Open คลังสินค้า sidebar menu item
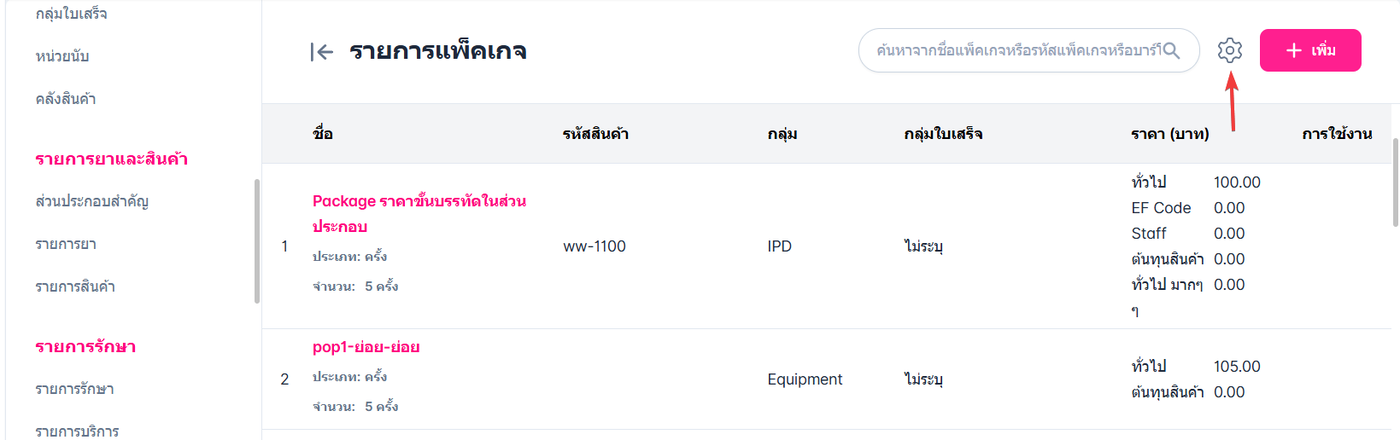Viewport: 1400px width, 440px height. pyautogui.click(x=65, y=99)
